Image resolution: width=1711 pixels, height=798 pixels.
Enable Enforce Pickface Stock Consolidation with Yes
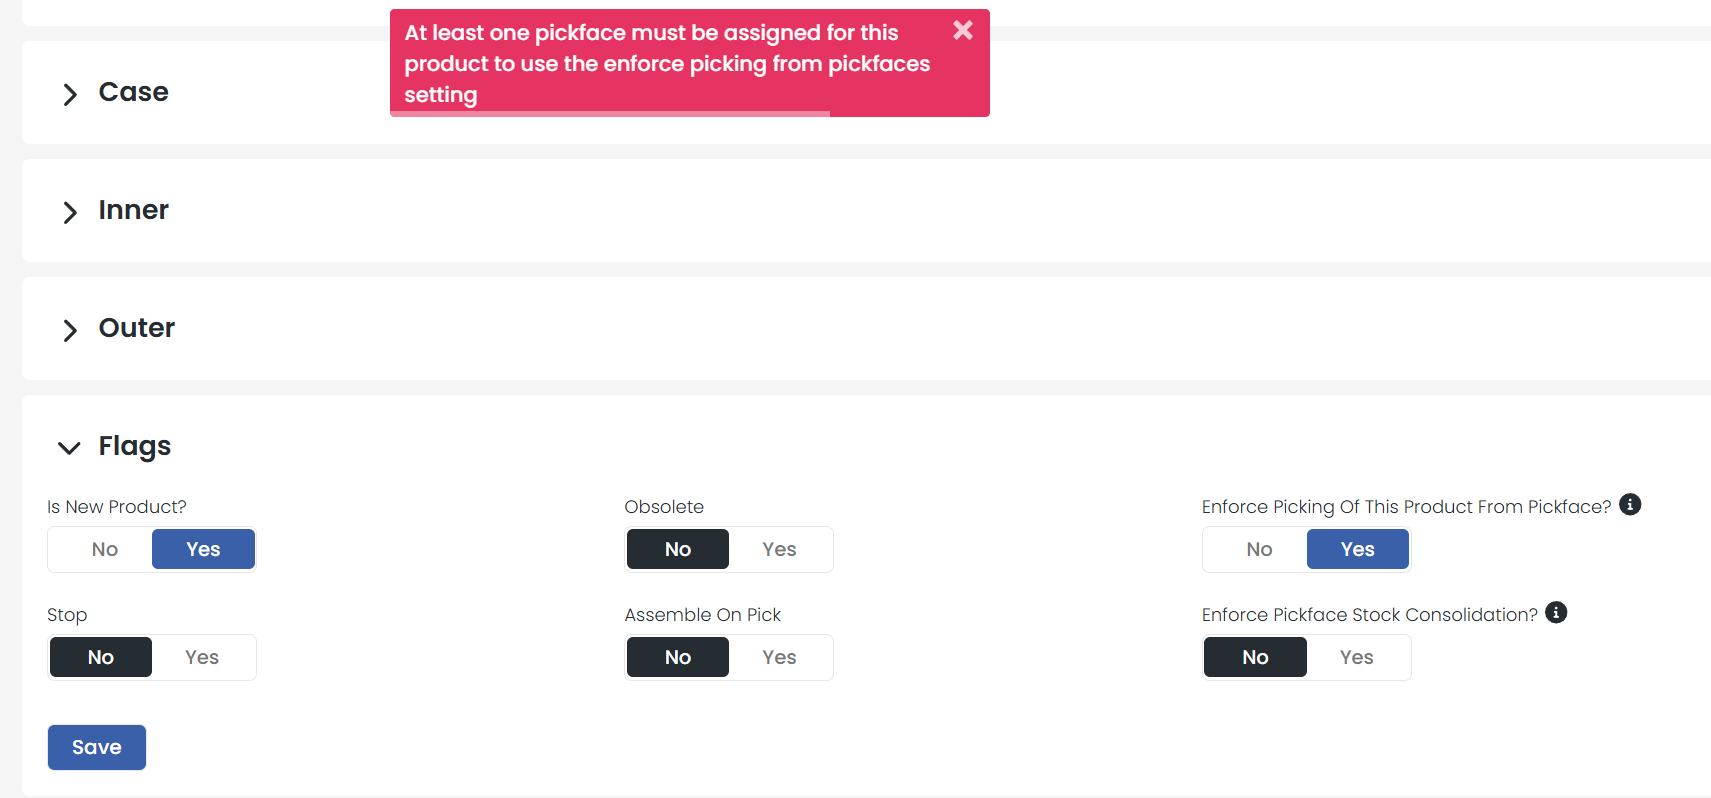(x=1356, y=657)
